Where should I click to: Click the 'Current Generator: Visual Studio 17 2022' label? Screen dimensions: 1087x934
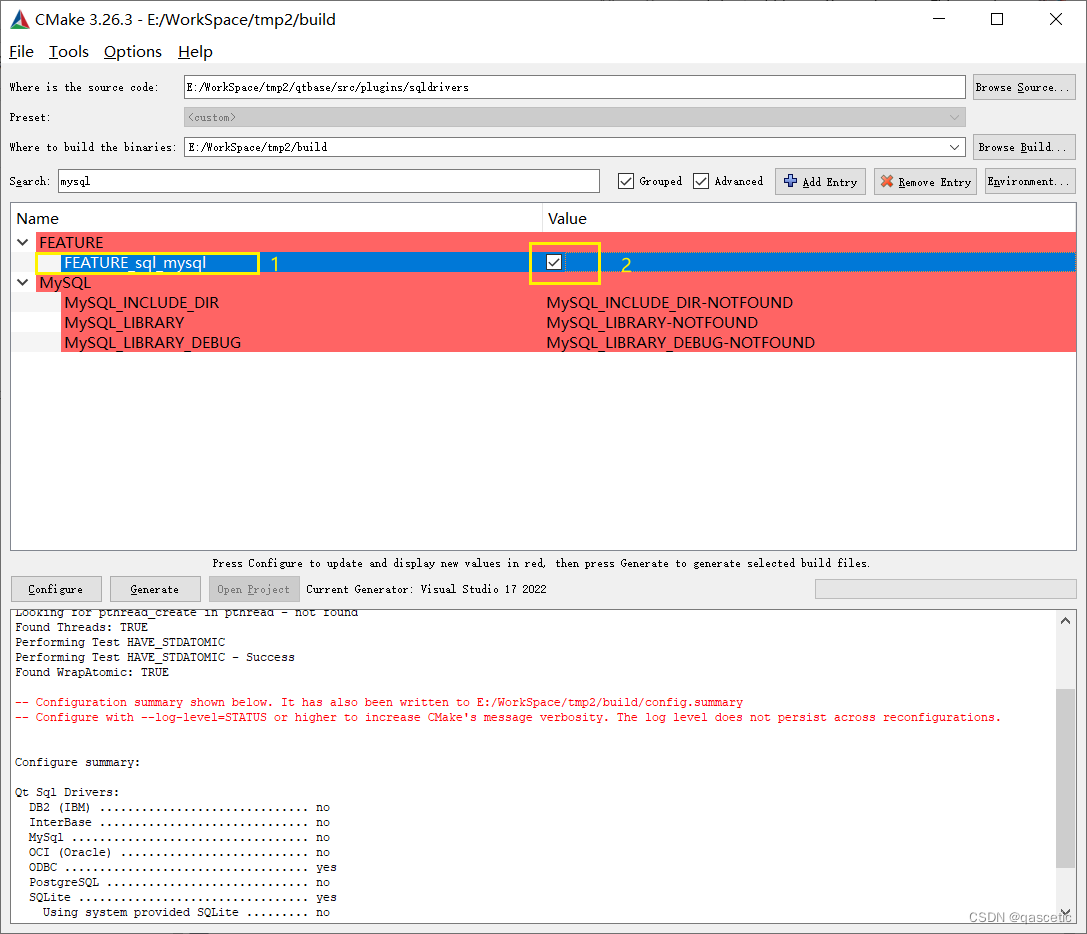point(426,589)
